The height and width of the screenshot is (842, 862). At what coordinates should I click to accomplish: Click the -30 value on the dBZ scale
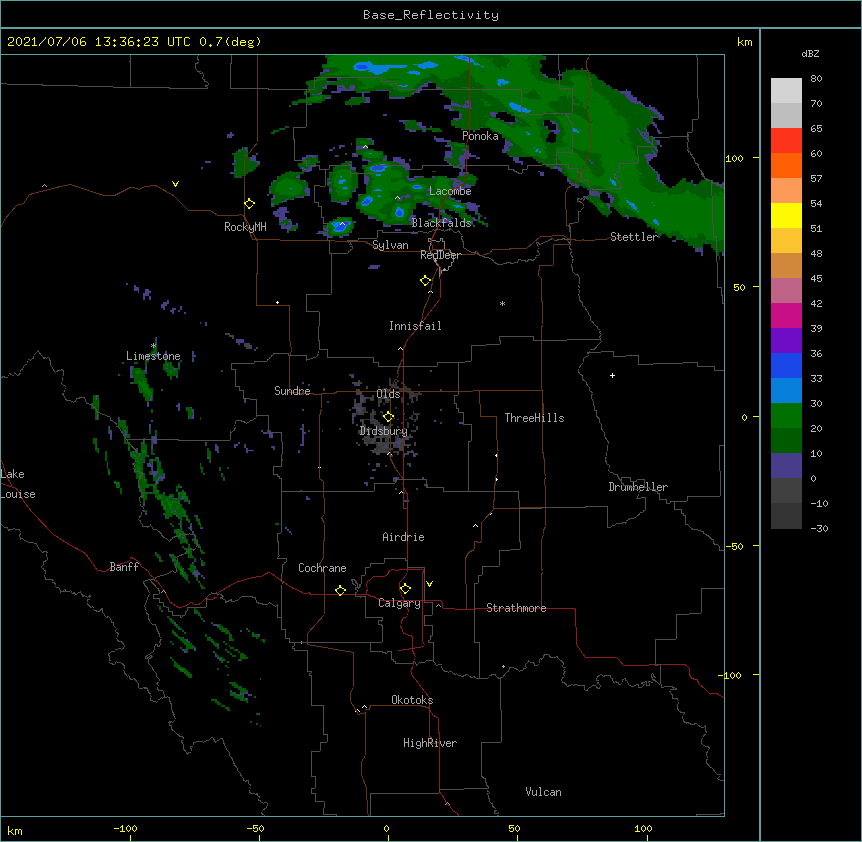(819, 528)
